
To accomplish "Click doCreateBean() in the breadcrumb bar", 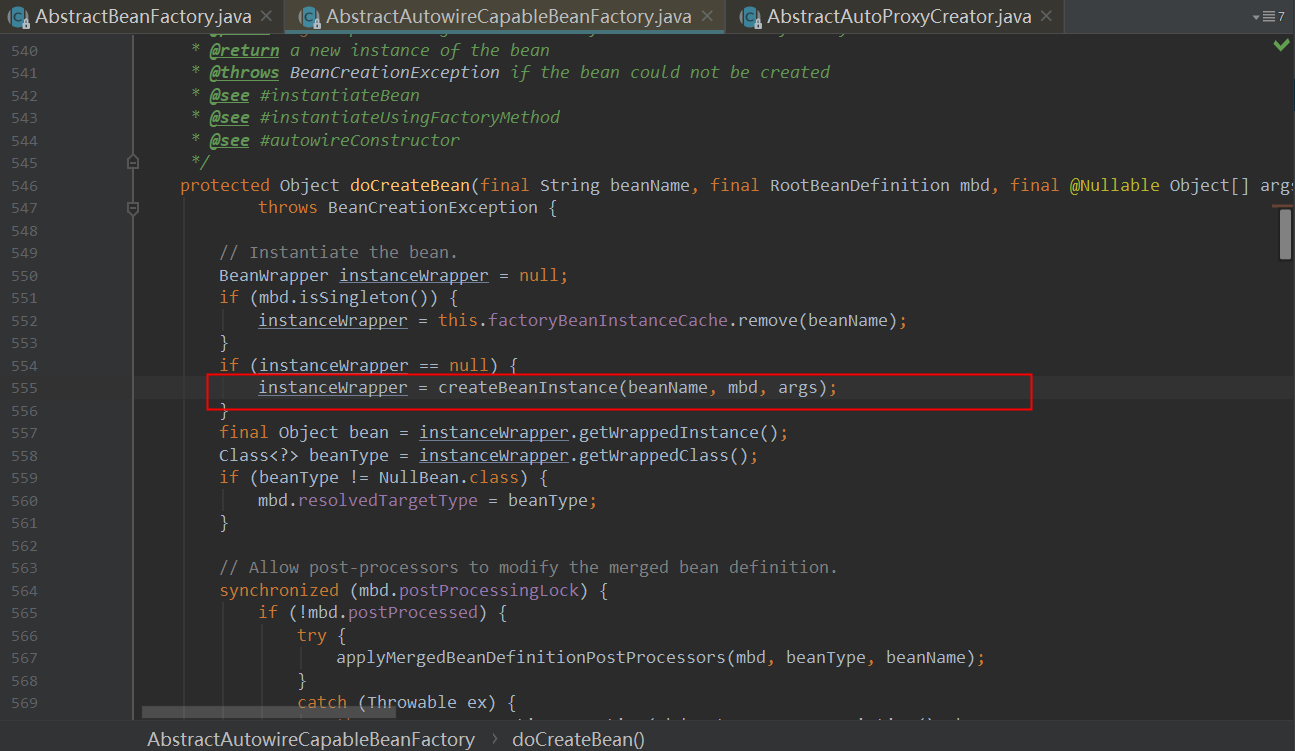I will 578,739.
